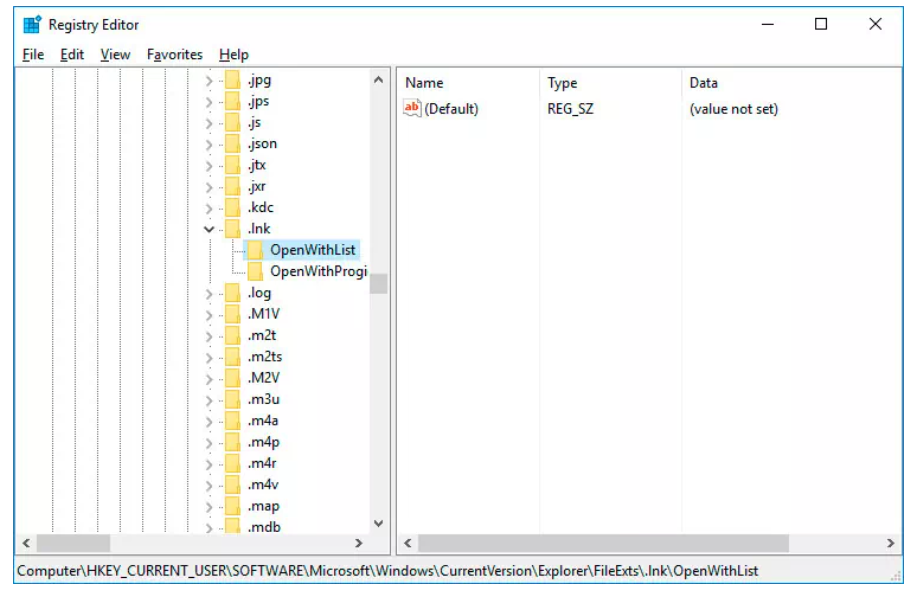Click the .jpg folder icon
Viewport: 914px width, 594px height.
(x=233, y=80)
